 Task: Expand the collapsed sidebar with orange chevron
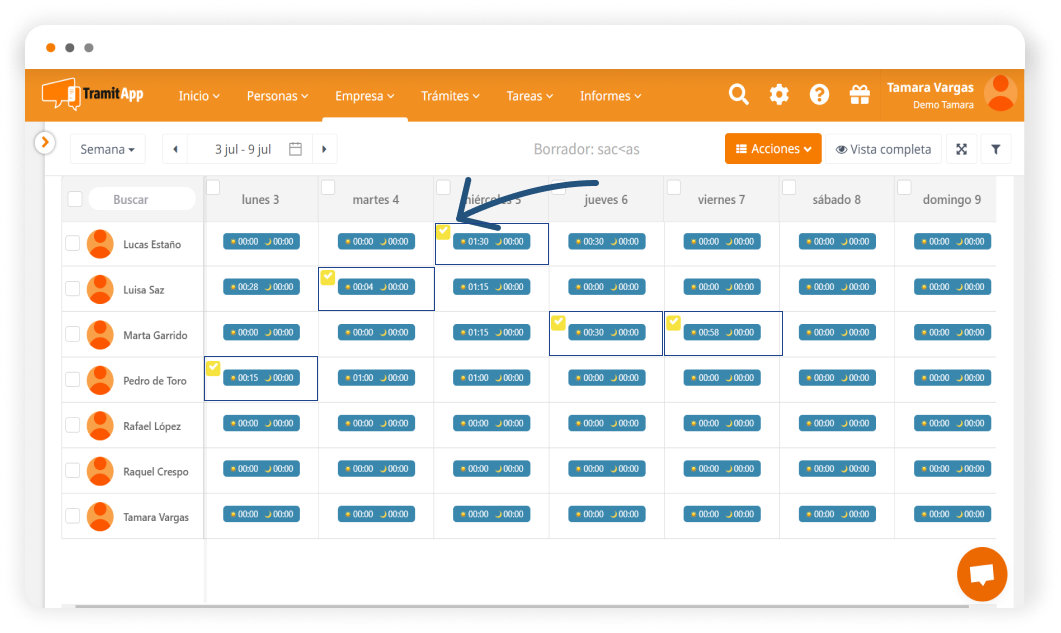[x=44, y=143]
